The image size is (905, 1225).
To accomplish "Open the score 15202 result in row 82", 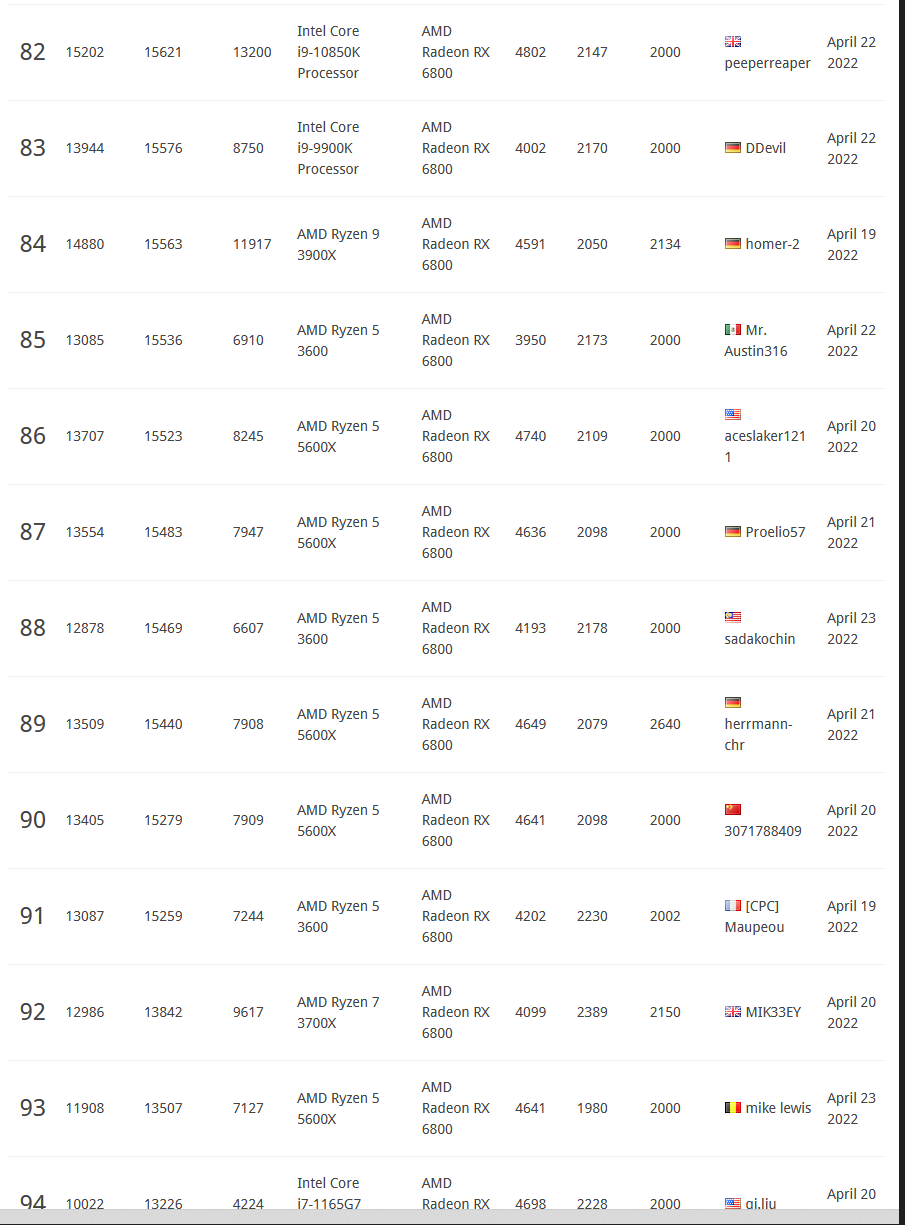I will [85, 52].
